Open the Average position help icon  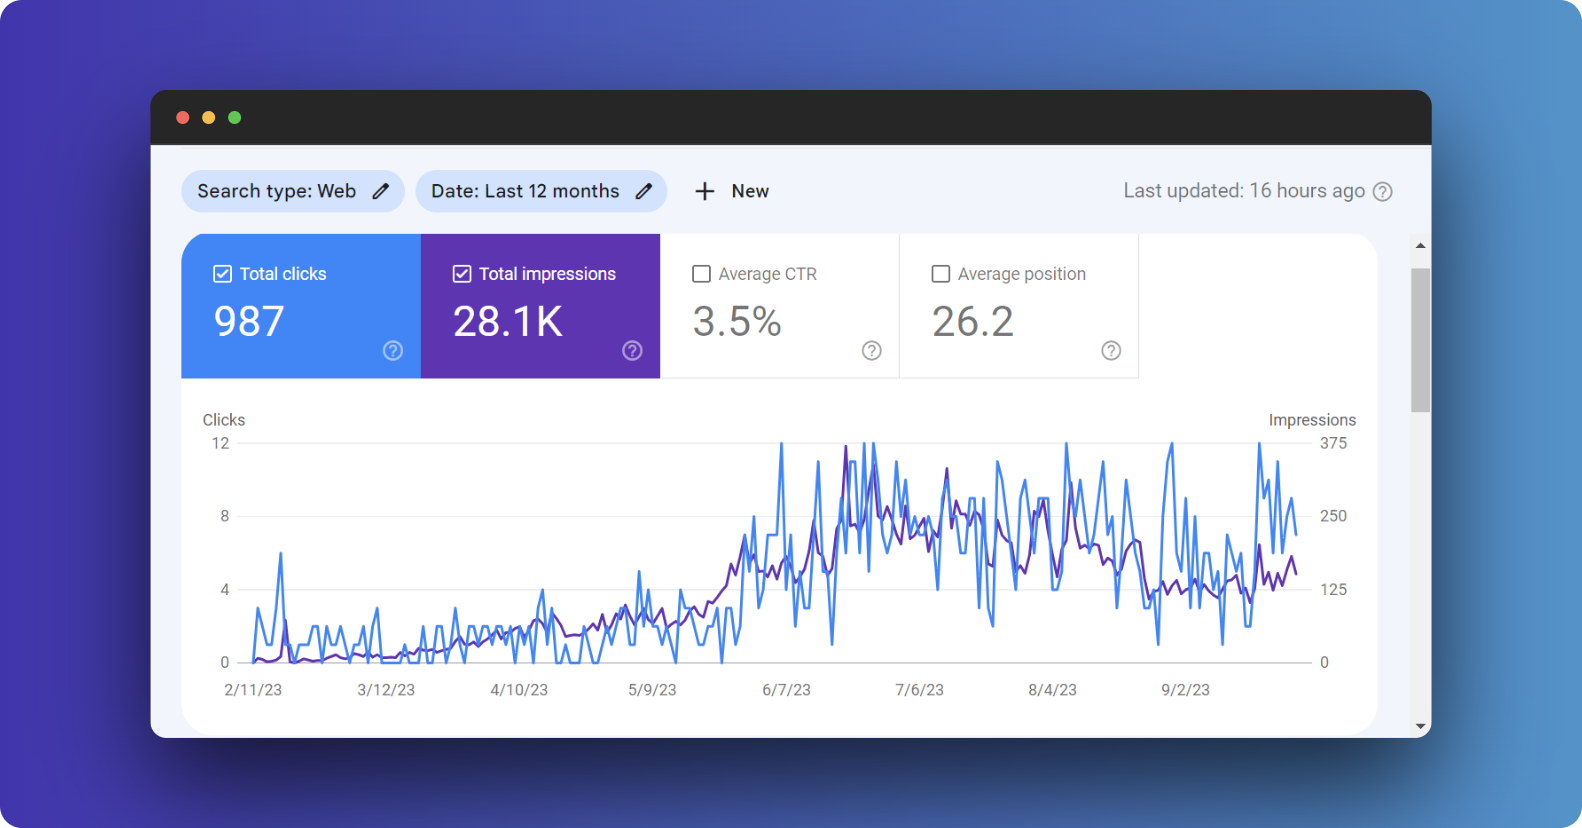point(1111,350)
